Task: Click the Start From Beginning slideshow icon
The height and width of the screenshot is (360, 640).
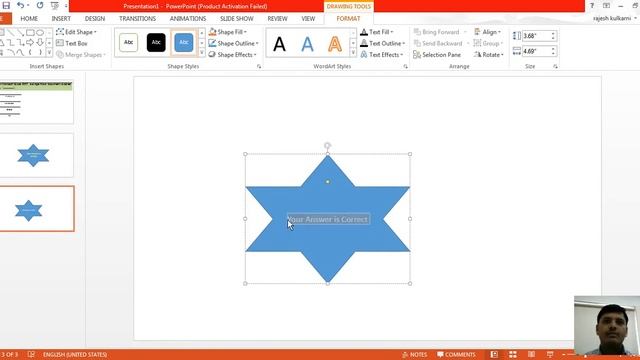Action: click(x=54, y=6)
